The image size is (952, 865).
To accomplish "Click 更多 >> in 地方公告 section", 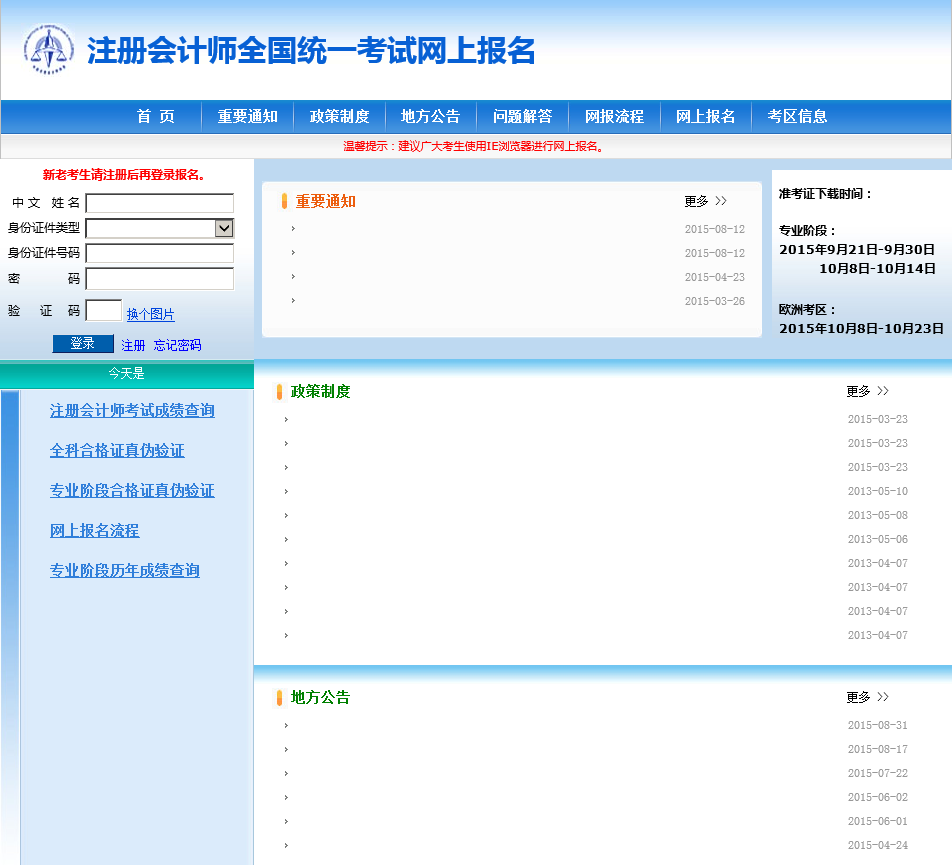I will [x=867, y=697].
